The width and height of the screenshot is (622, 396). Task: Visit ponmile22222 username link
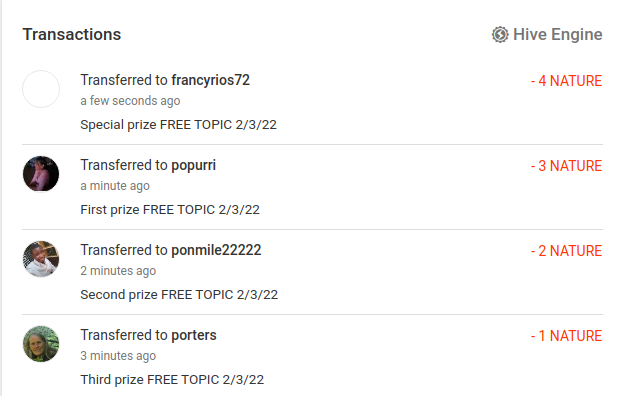(x=216, y=250)
